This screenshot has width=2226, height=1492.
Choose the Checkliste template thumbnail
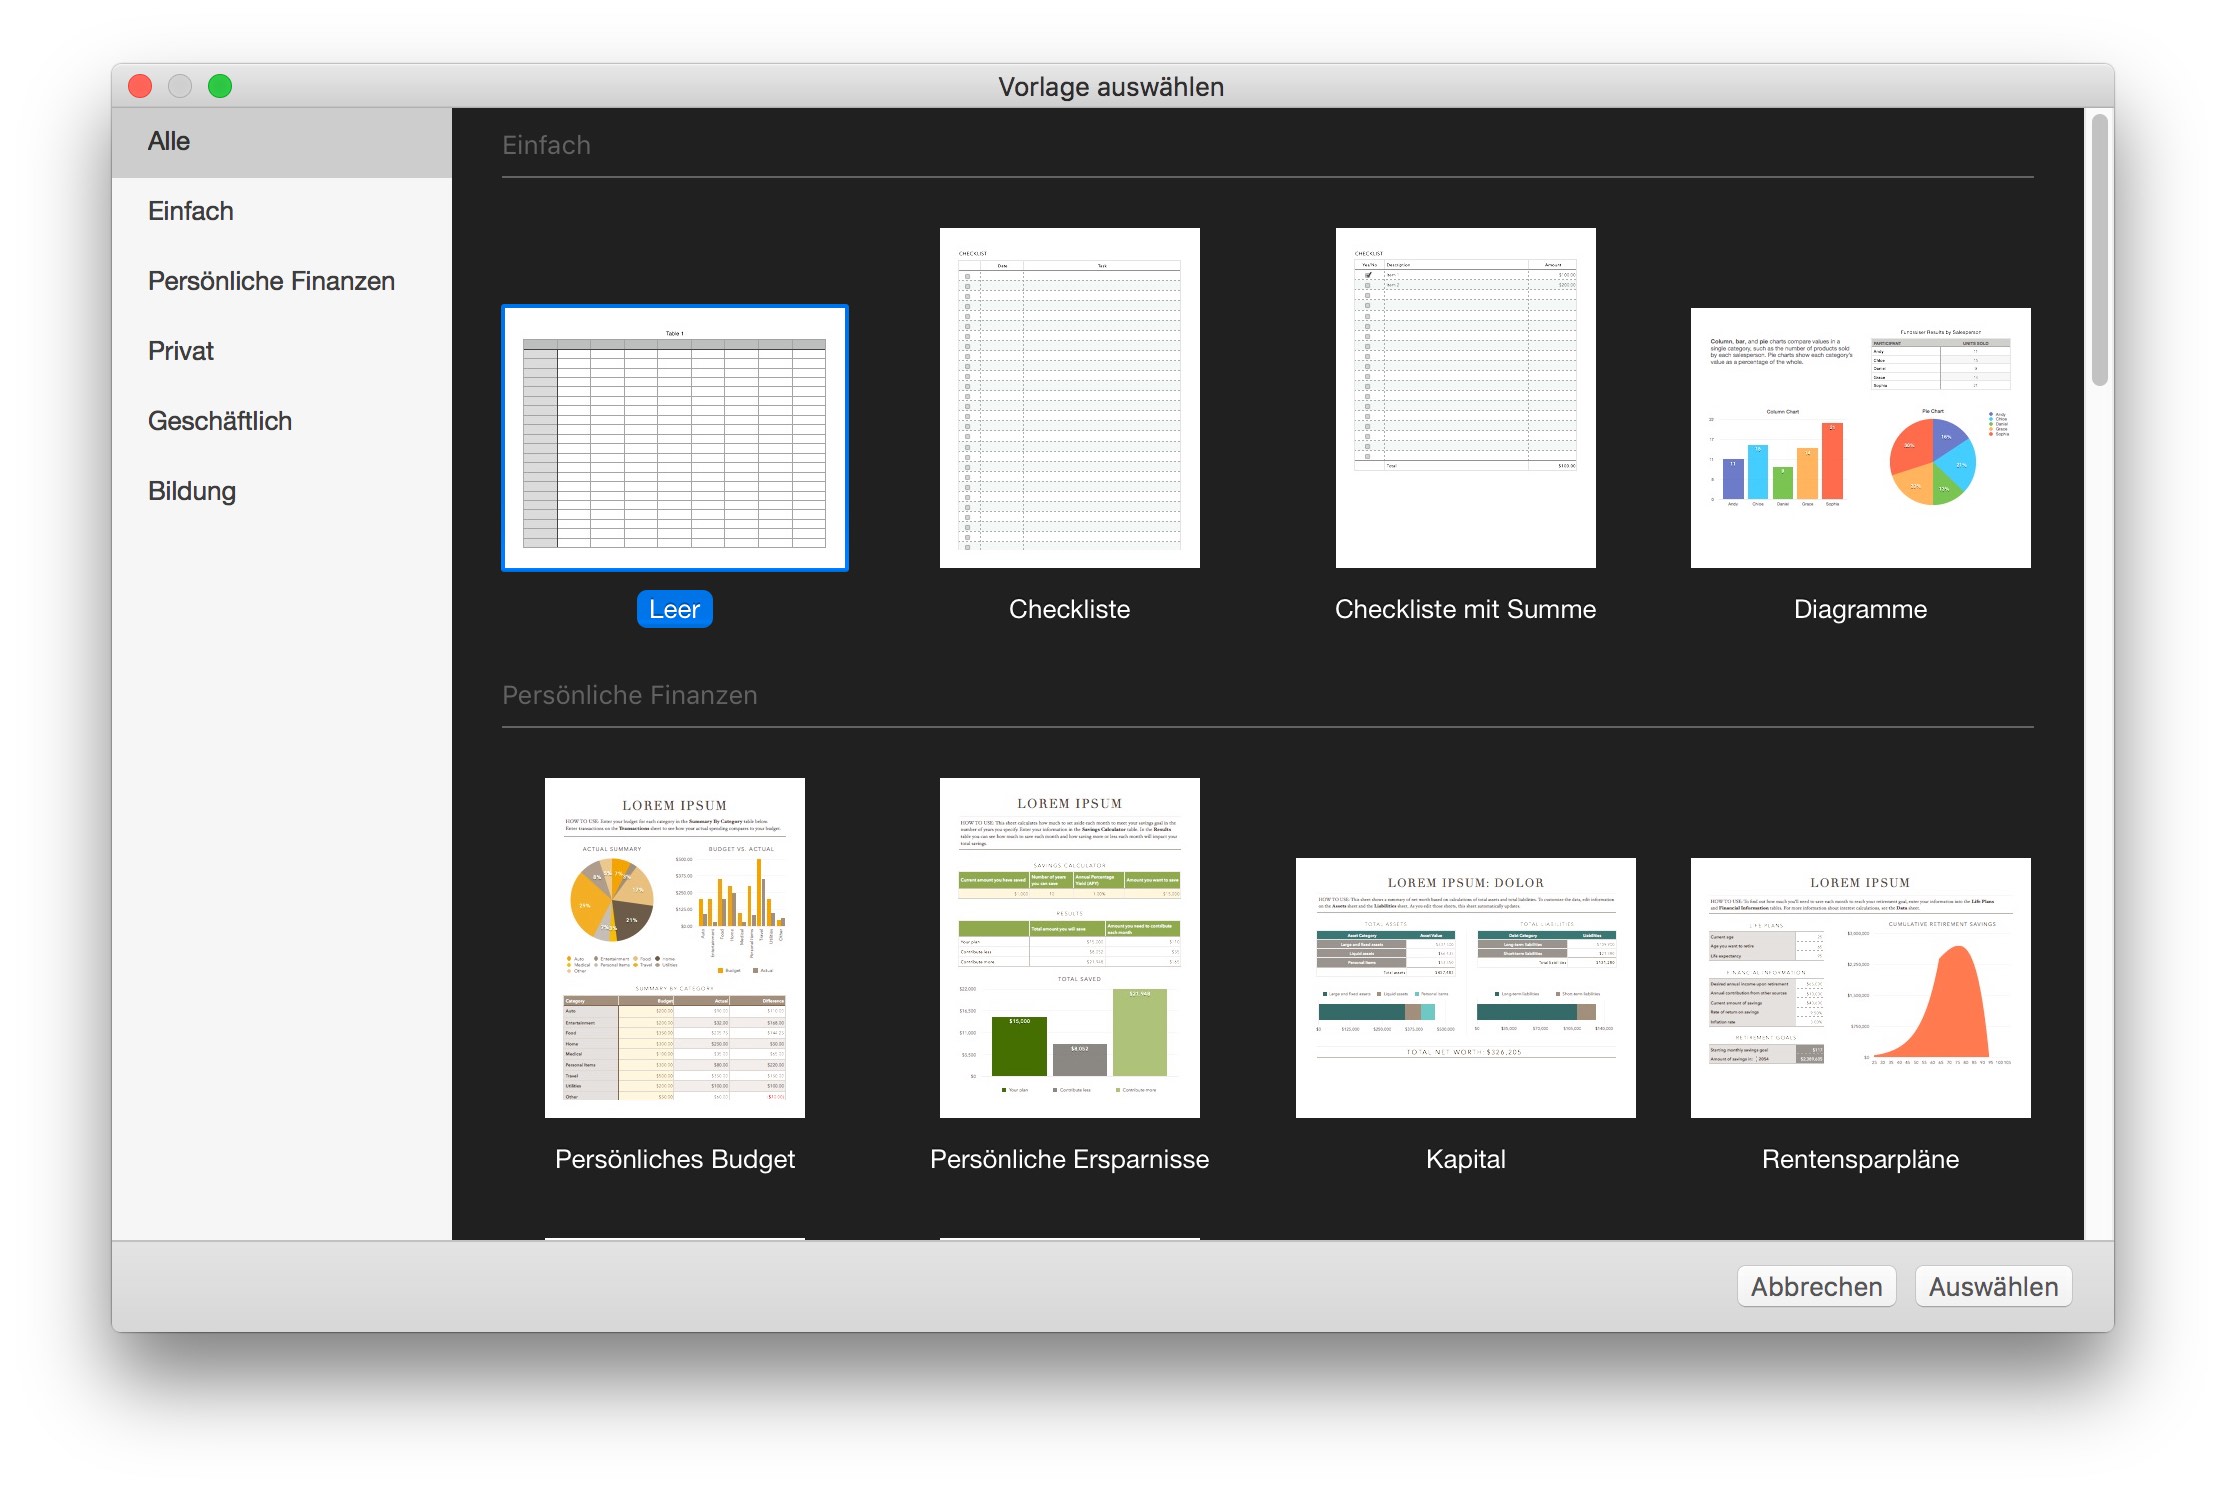click(x=1069, y=398)
